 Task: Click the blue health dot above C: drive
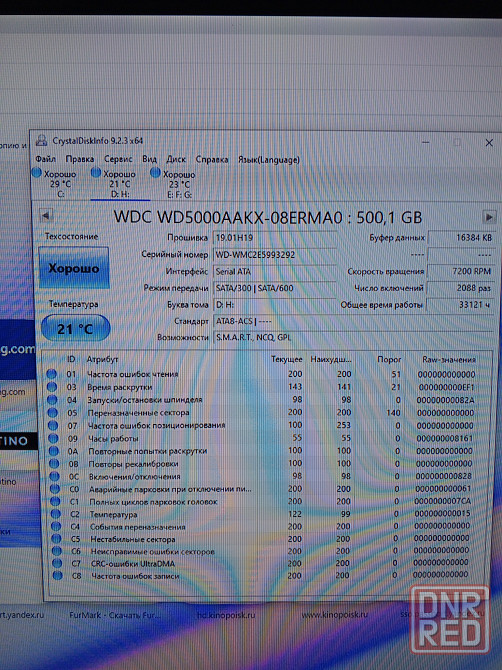[x=37, y=173]
